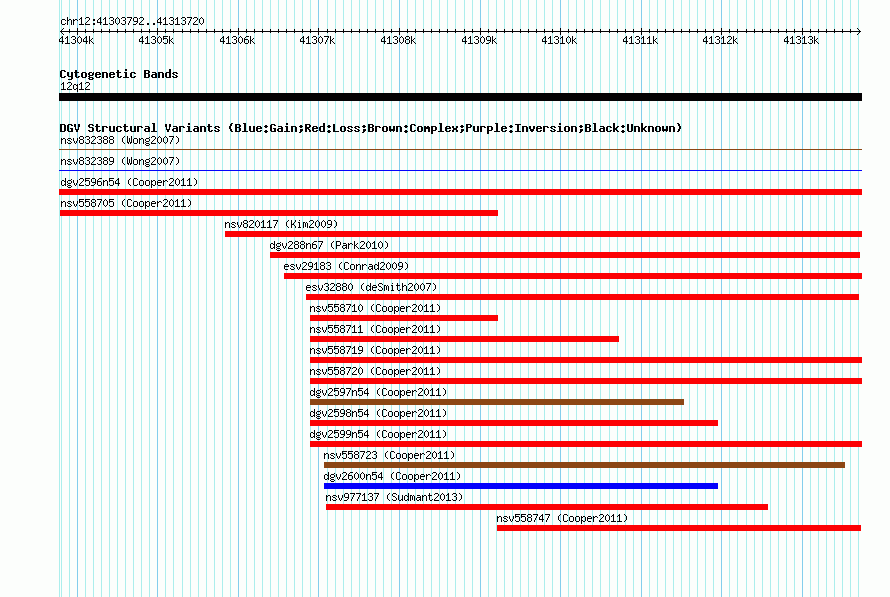Viewport: 890px width, 597px height.
Task: Select the nsv558723 (Cooper2011) label
Action: (389, 455)
